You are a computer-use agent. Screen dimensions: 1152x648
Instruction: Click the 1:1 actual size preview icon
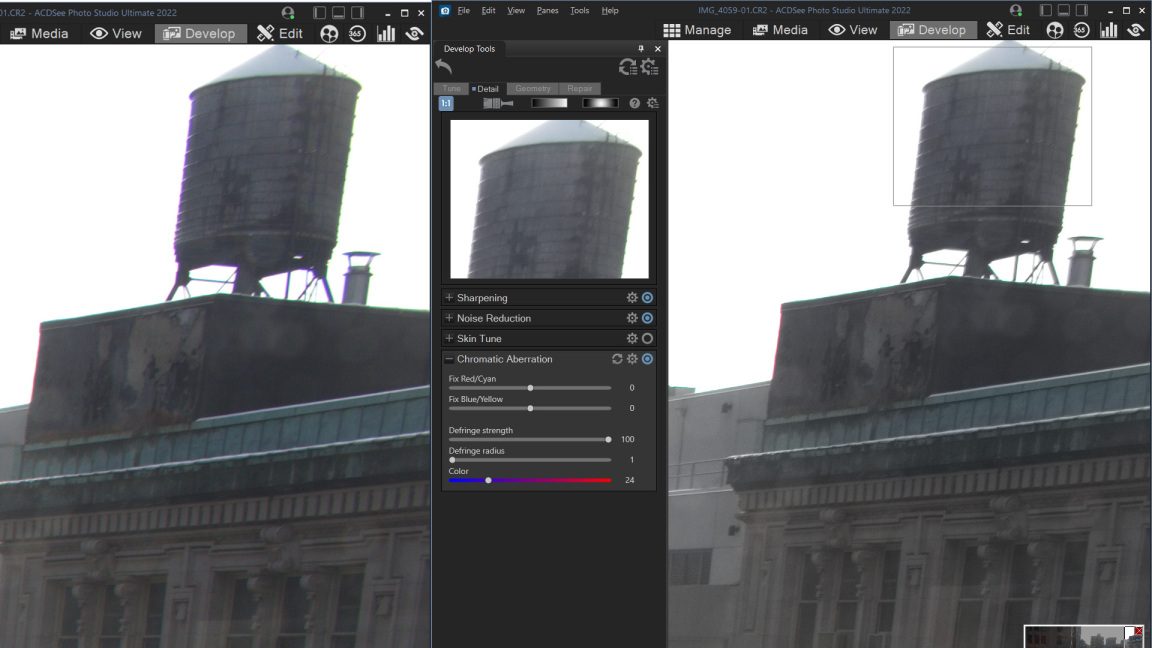point(446,103)
